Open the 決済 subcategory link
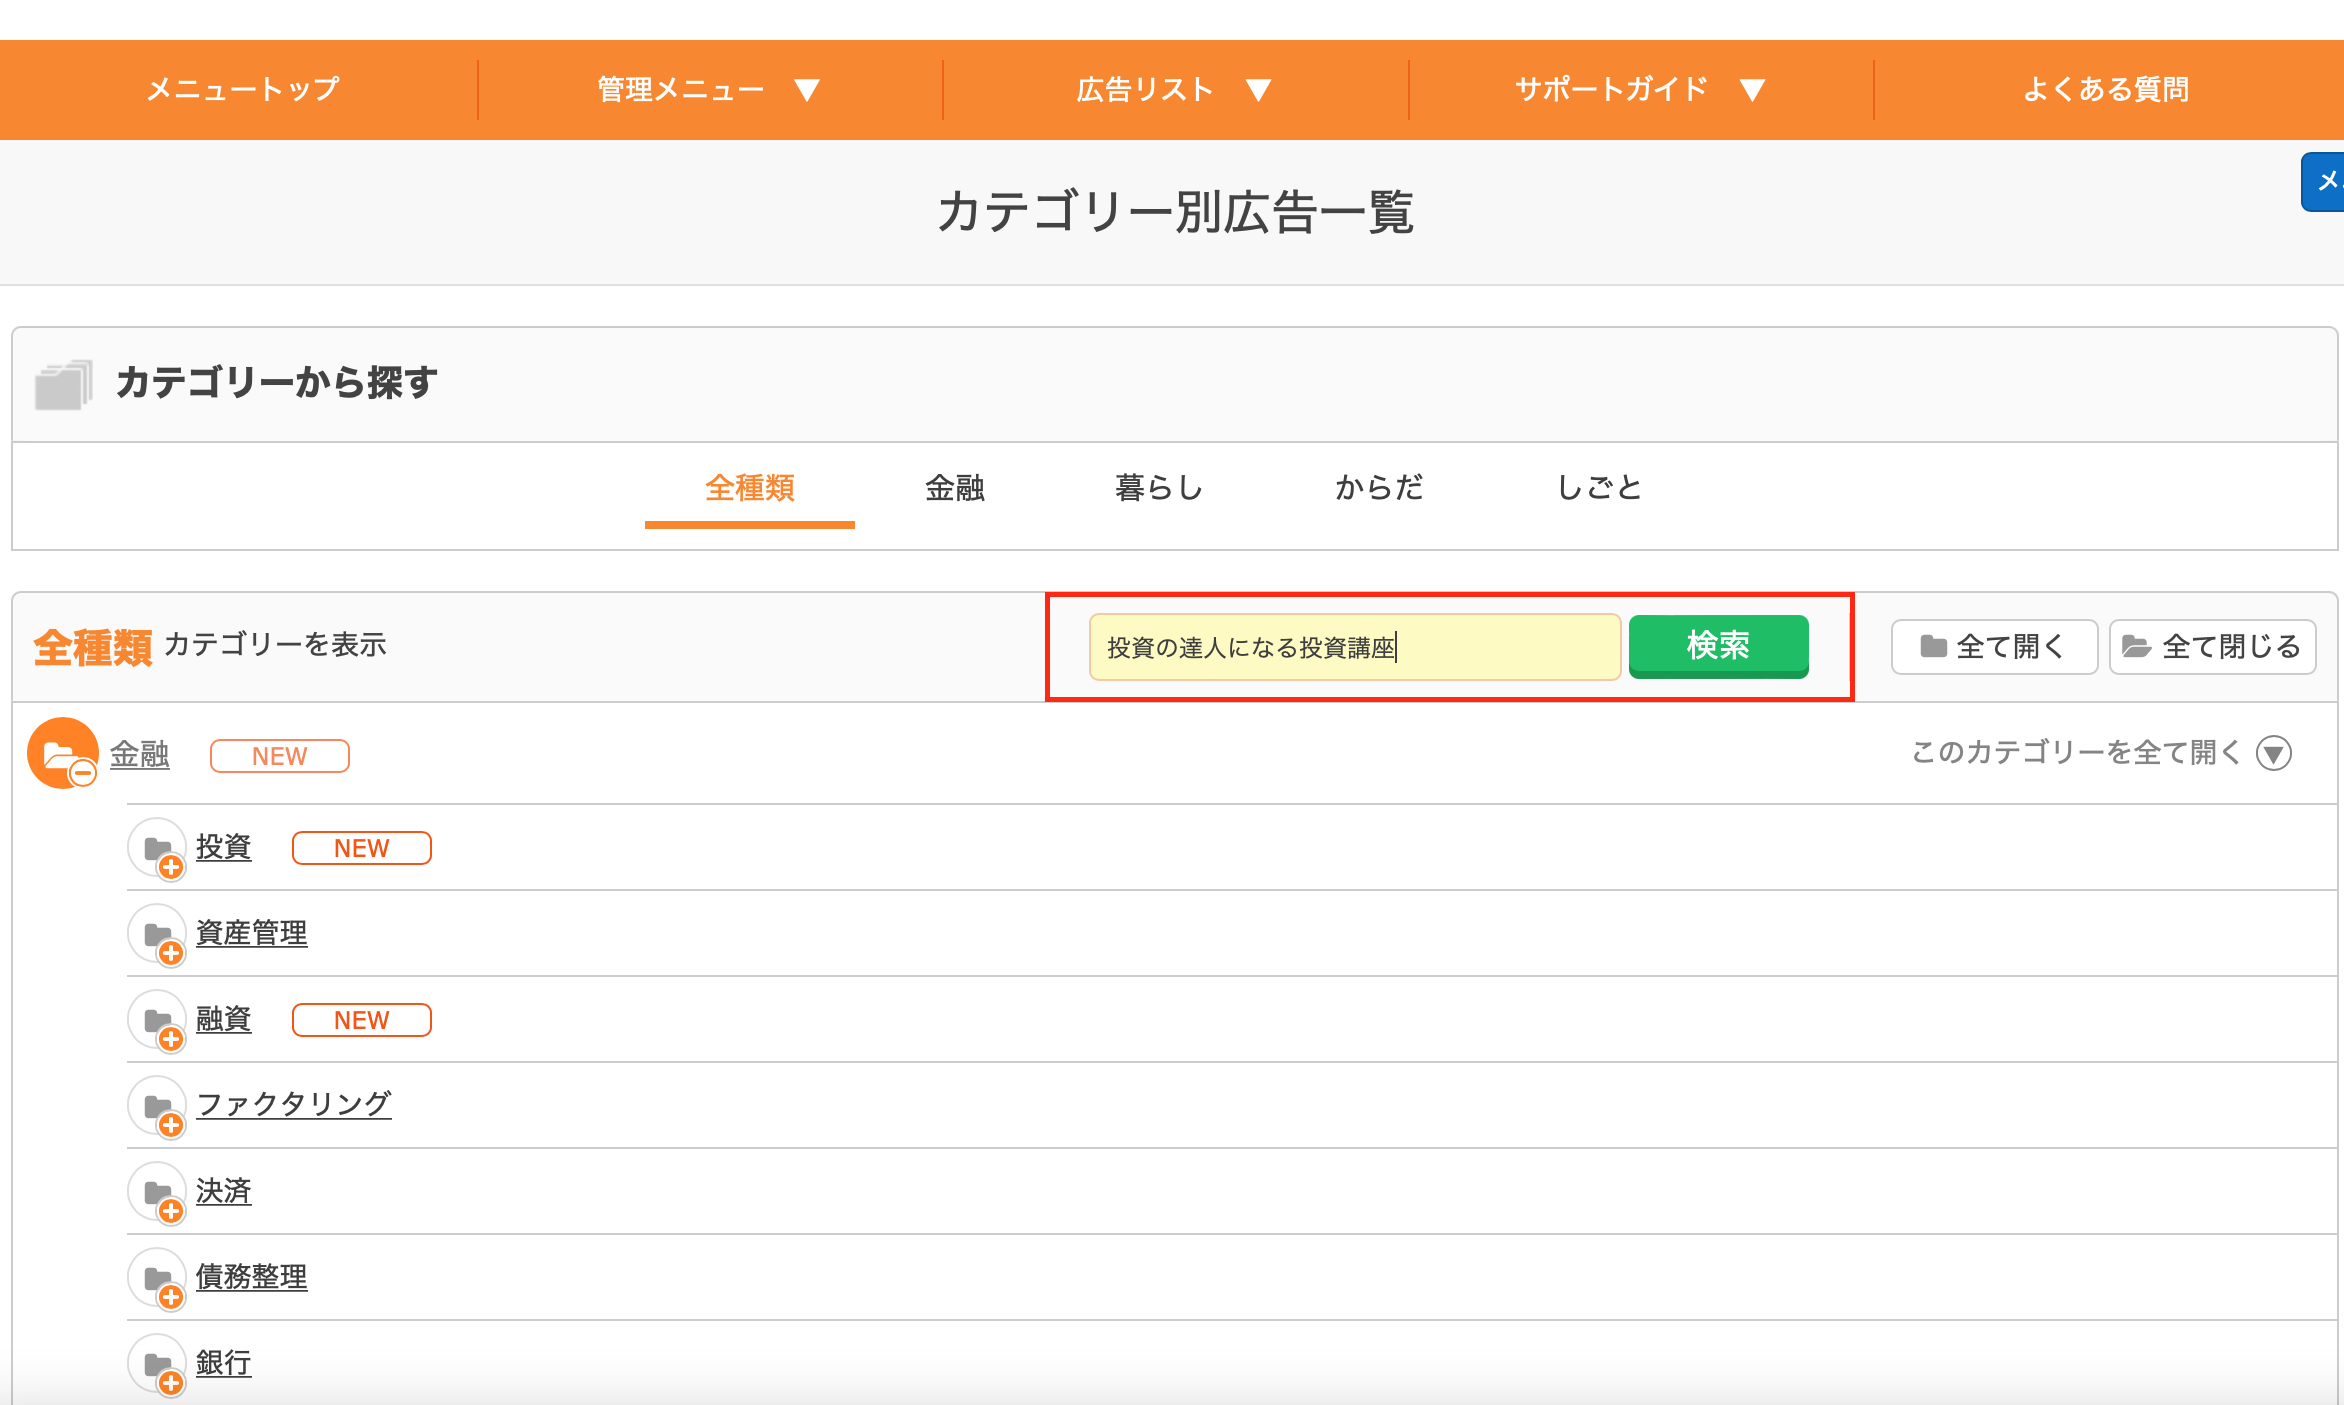 [x=224, y=1191]
